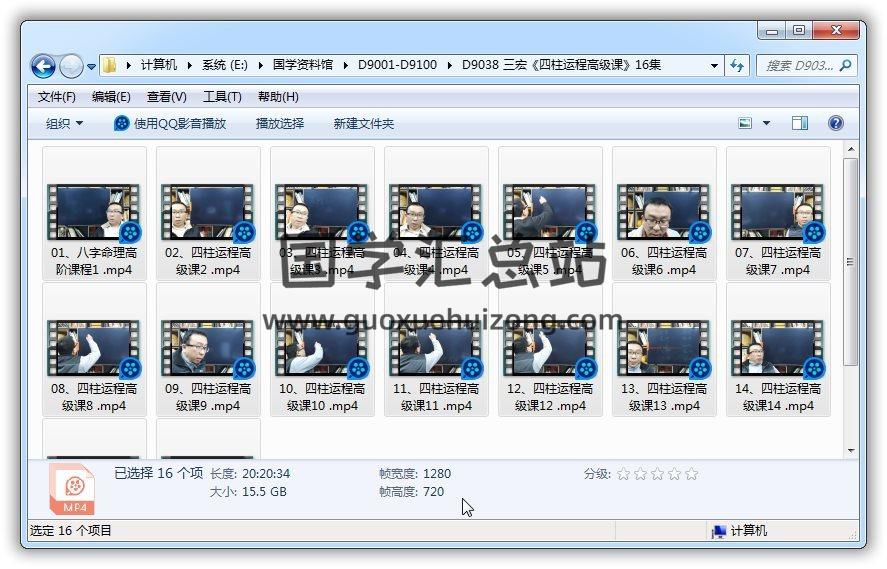Click the folder icon in address bar
Screen dimensions: 887x569
109,65
